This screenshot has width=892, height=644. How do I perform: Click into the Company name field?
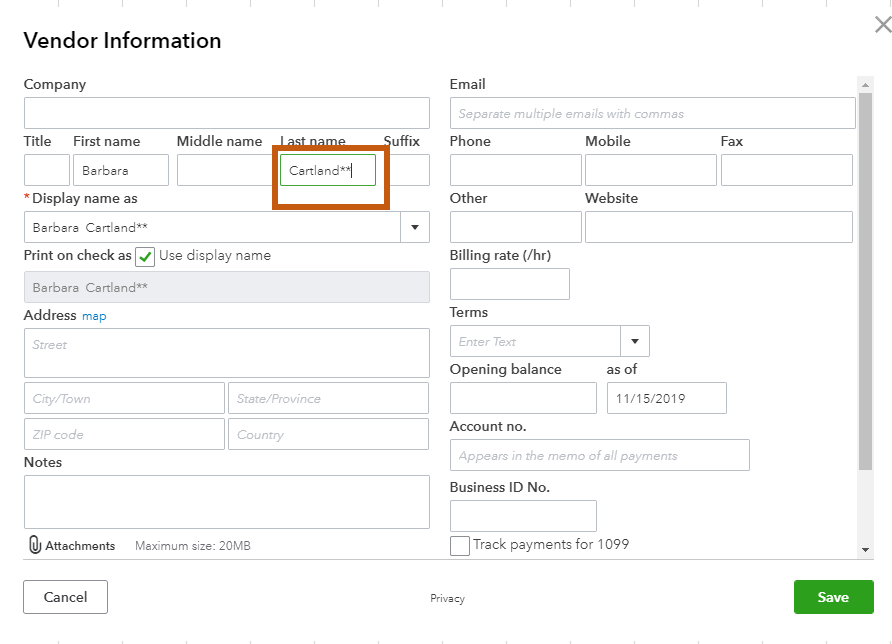click(x=226, y=113)
